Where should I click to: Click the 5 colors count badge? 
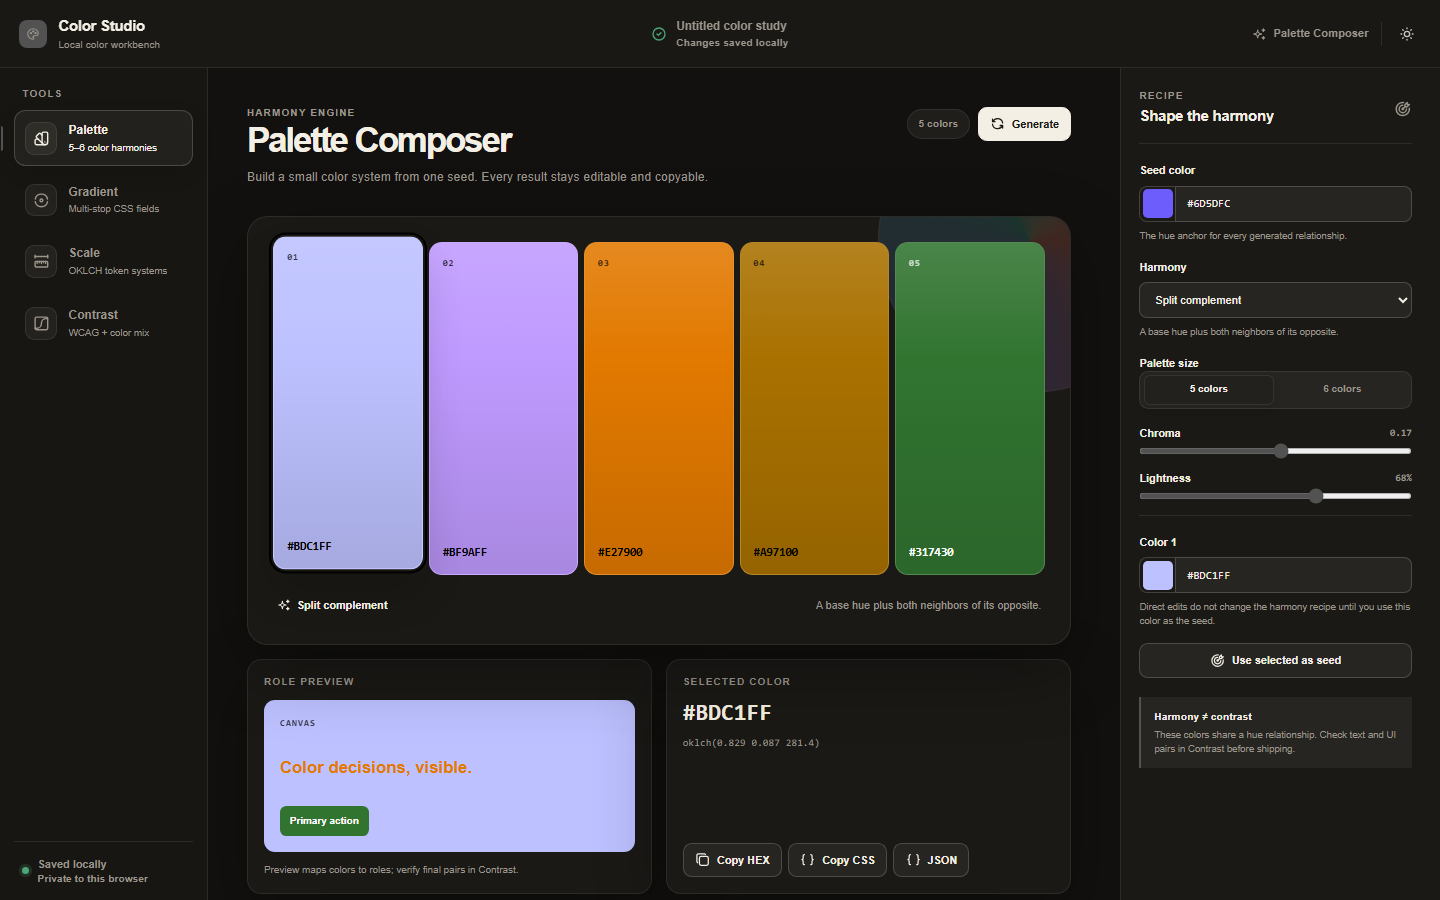pos(938,124)
